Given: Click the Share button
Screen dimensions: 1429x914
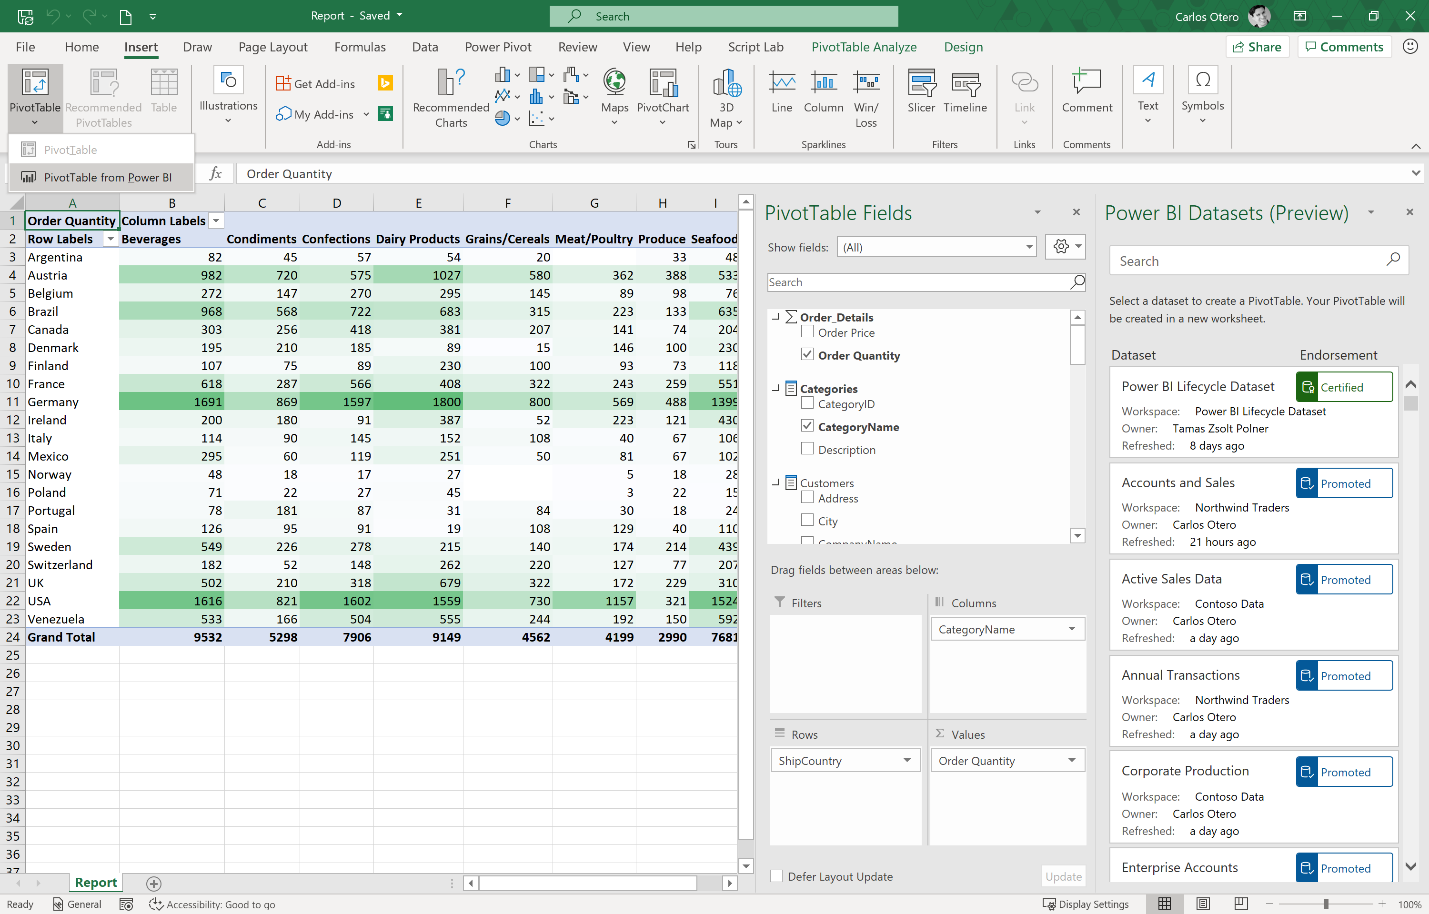Looking at the screenshot, I should pyautogui.click(x=1257, y=47).
